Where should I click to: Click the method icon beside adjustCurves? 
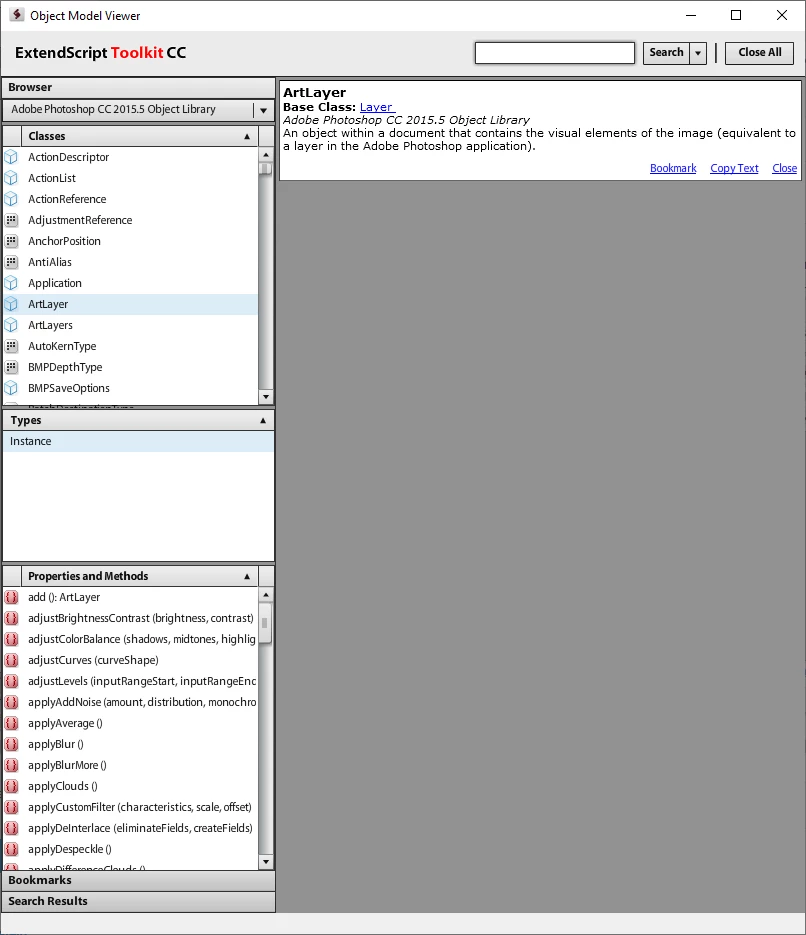(x=11, y=660)
